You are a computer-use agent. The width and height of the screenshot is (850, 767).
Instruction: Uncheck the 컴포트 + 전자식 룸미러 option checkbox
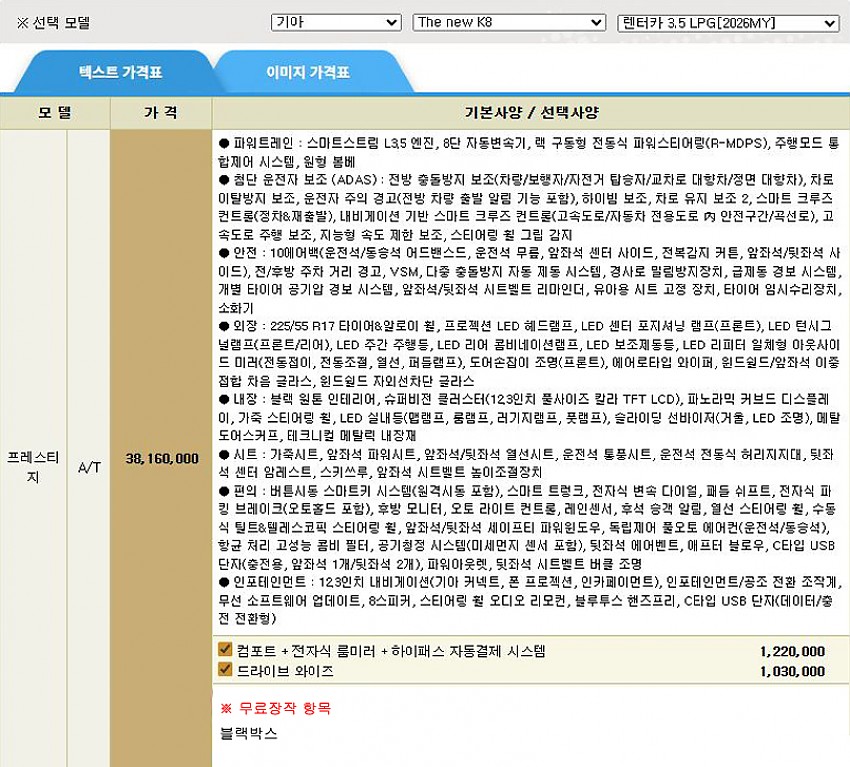click(x=225, y=650)
